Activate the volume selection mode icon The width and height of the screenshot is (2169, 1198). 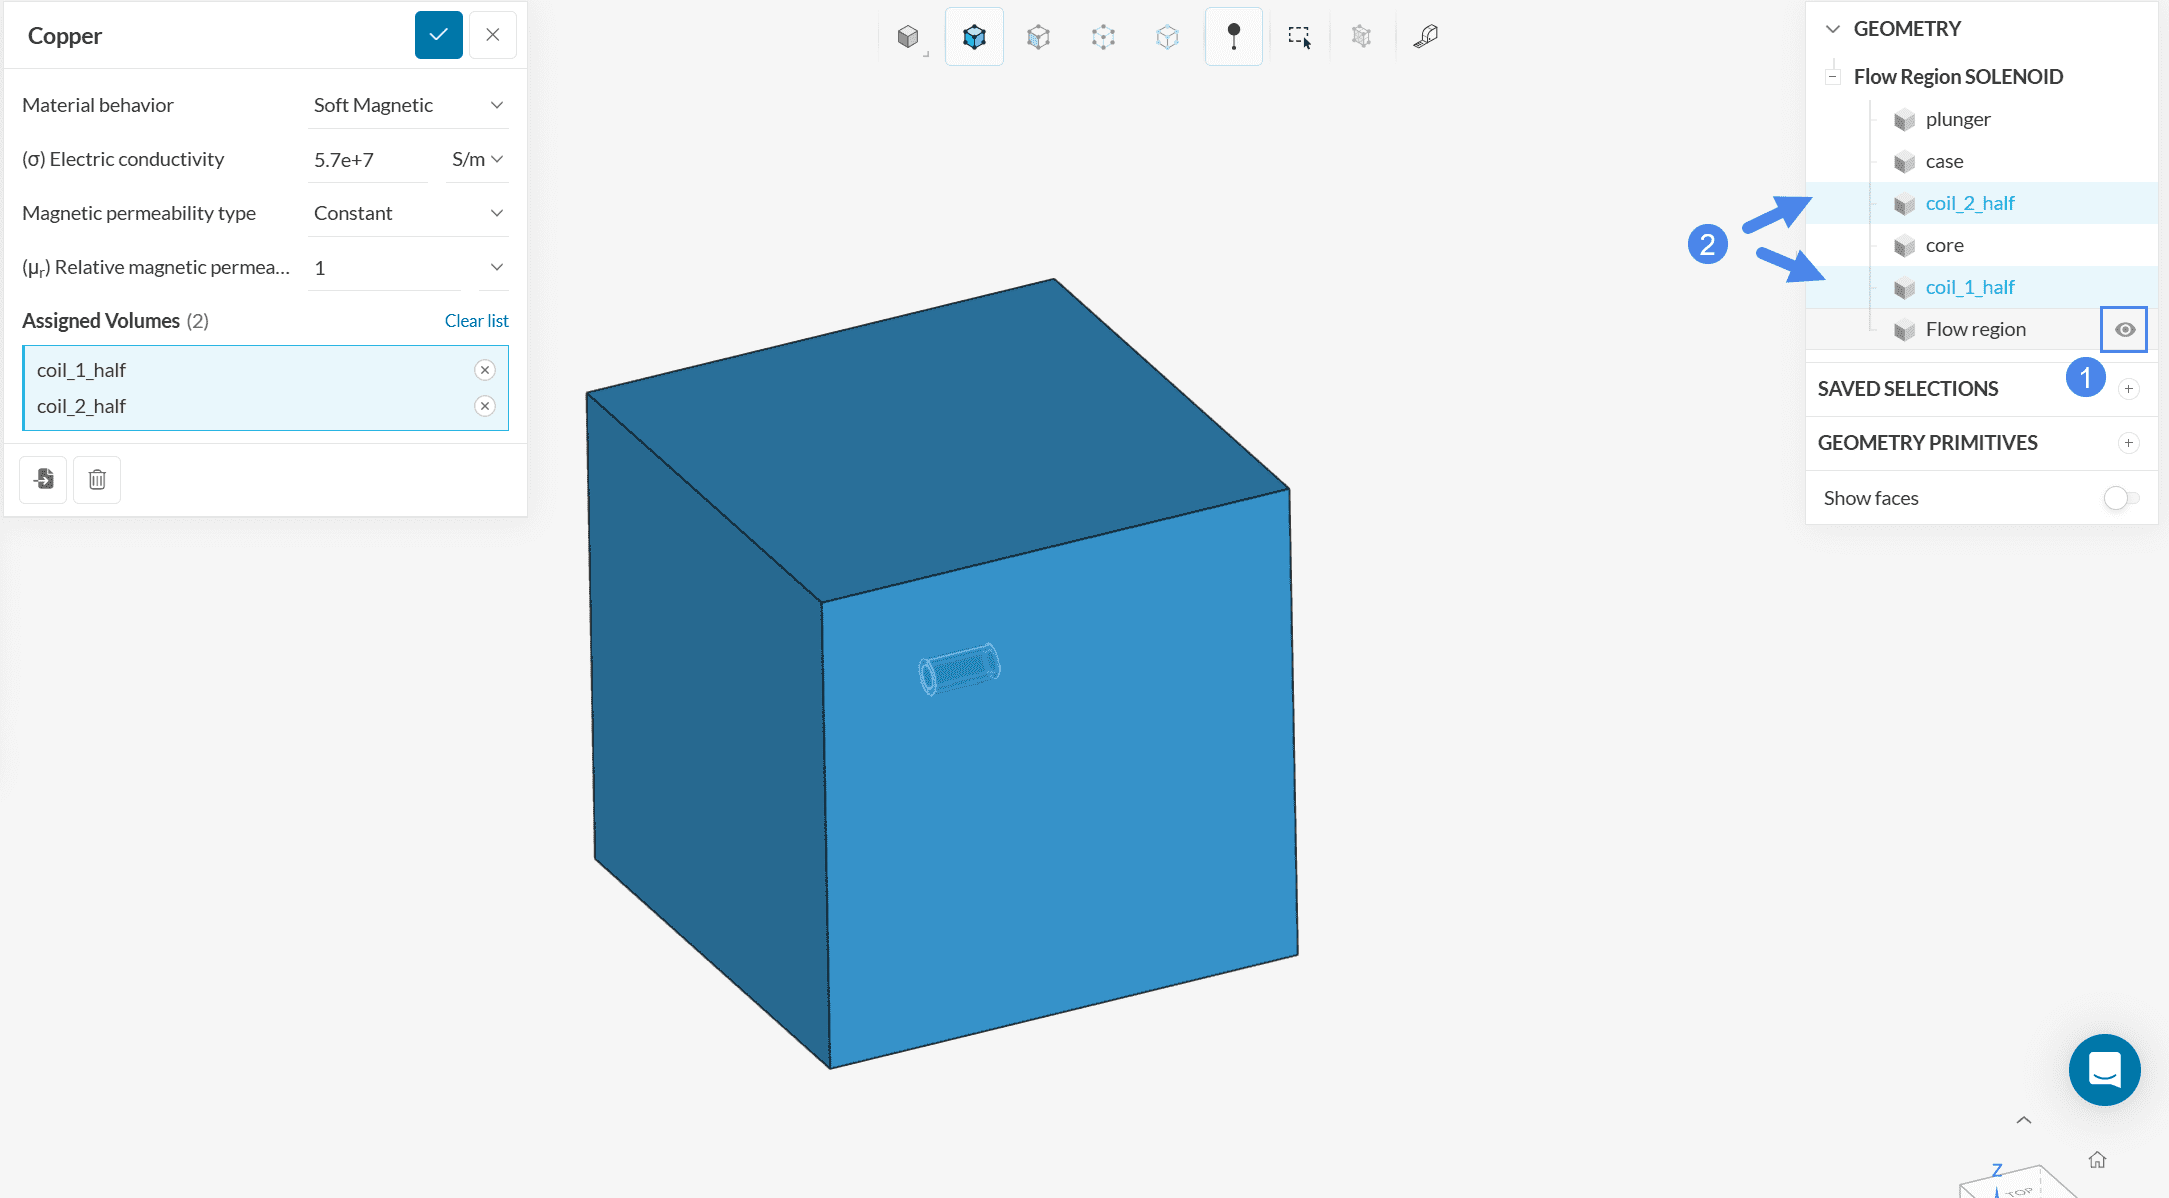point(974,37)
